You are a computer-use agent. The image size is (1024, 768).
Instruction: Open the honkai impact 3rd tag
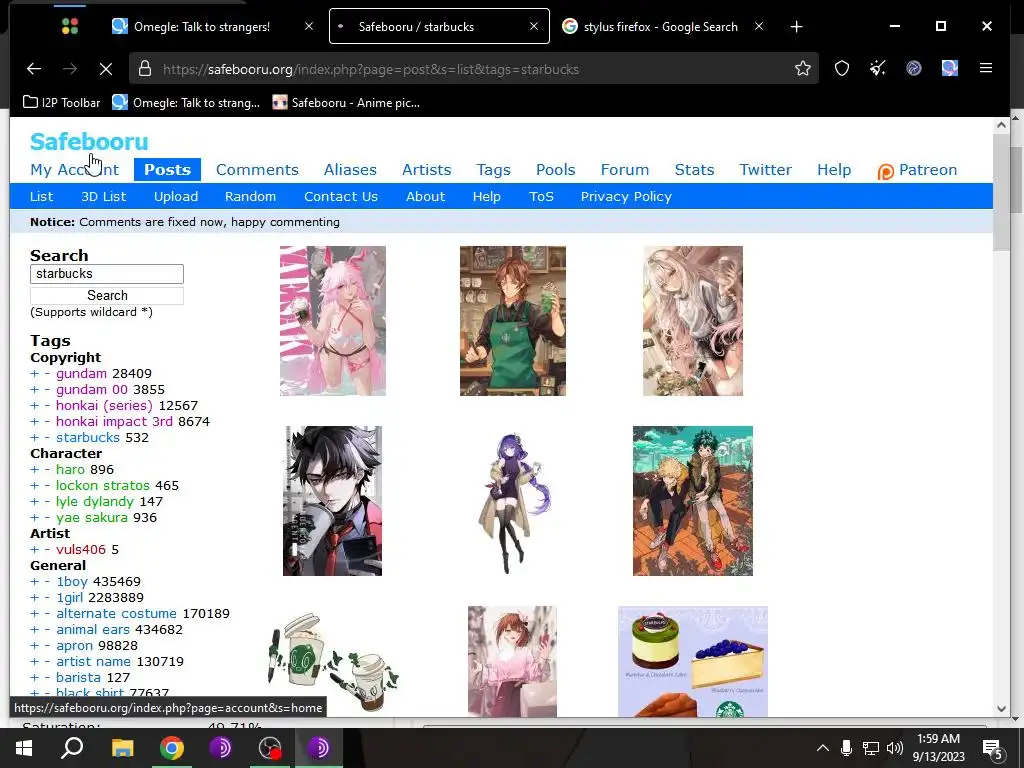[x=114, y=422]
